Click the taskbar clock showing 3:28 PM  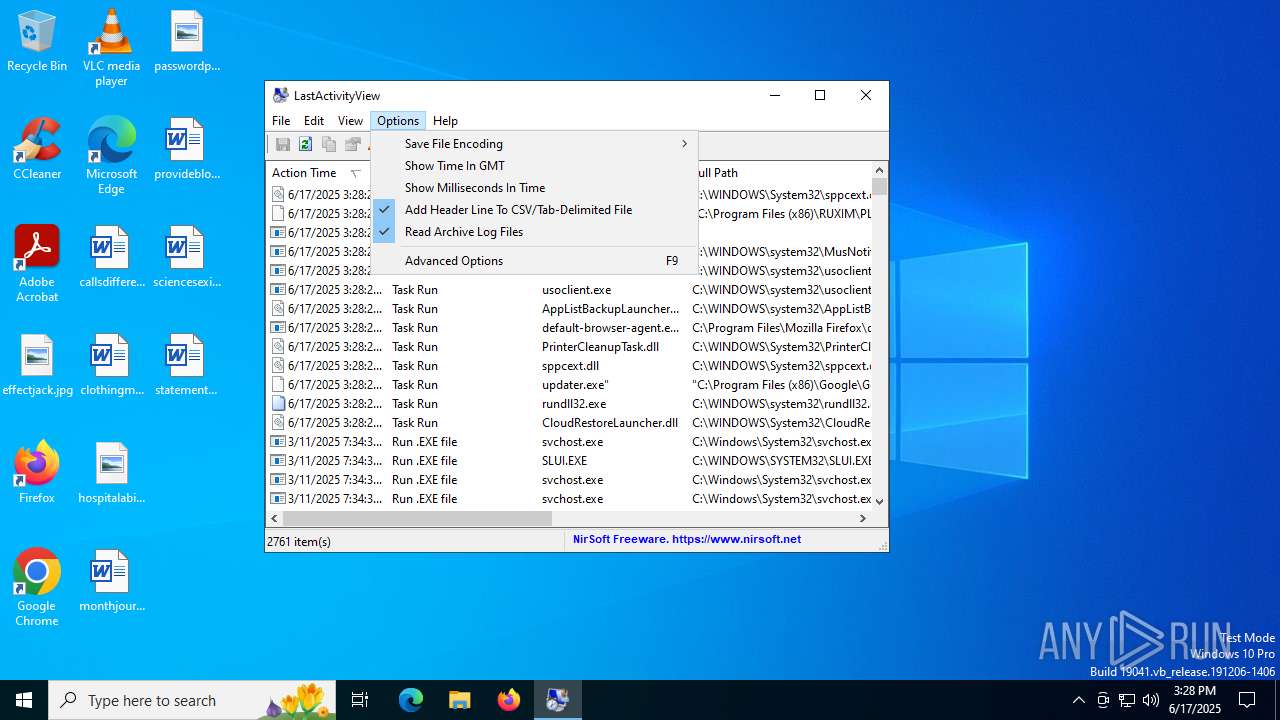(1195, 700)
